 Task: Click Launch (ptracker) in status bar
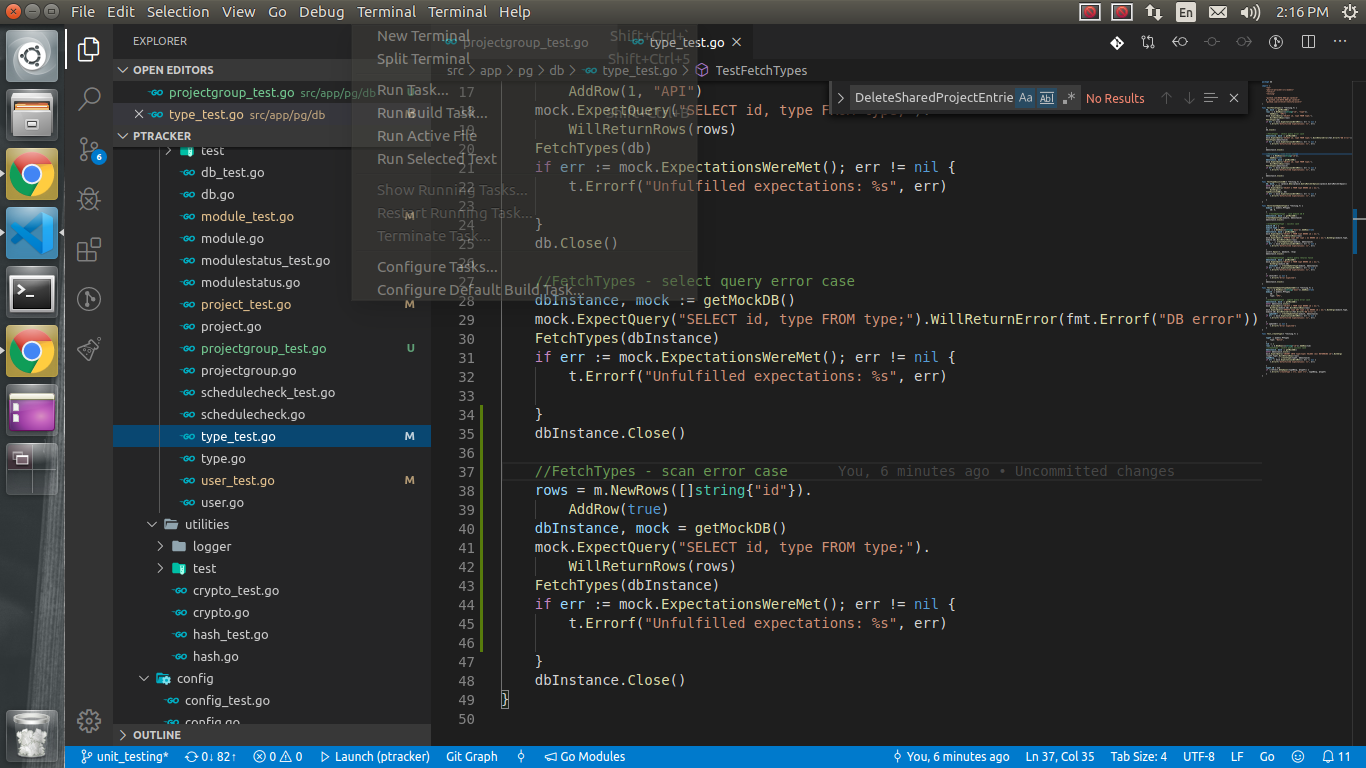tap(373, 757)
